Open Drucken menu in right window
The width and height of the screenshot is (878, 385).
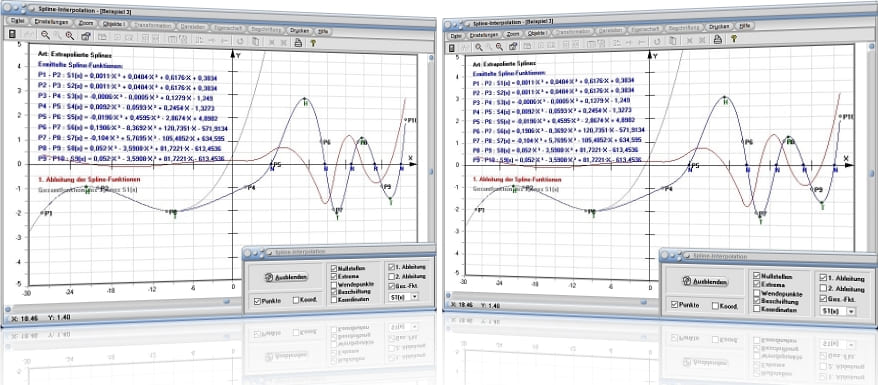pyautogui.click(x=719, y=26)
